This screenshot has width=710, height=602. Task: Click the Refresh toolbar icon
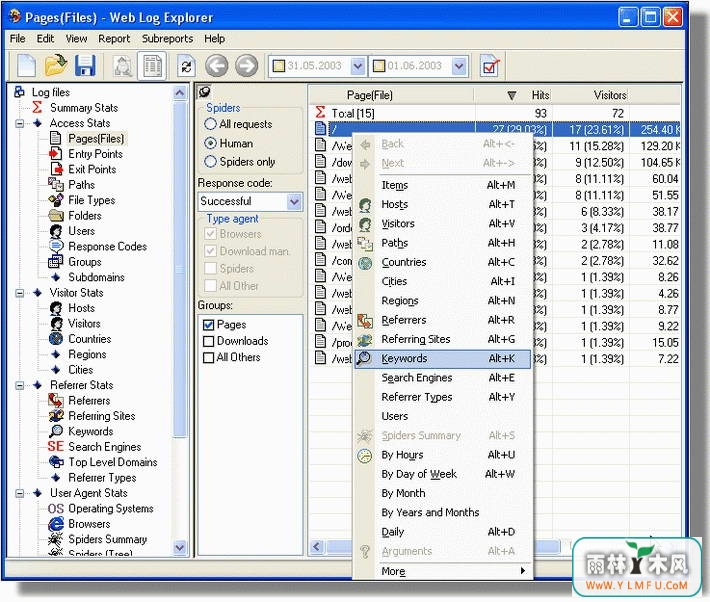(x=187, y=67)
